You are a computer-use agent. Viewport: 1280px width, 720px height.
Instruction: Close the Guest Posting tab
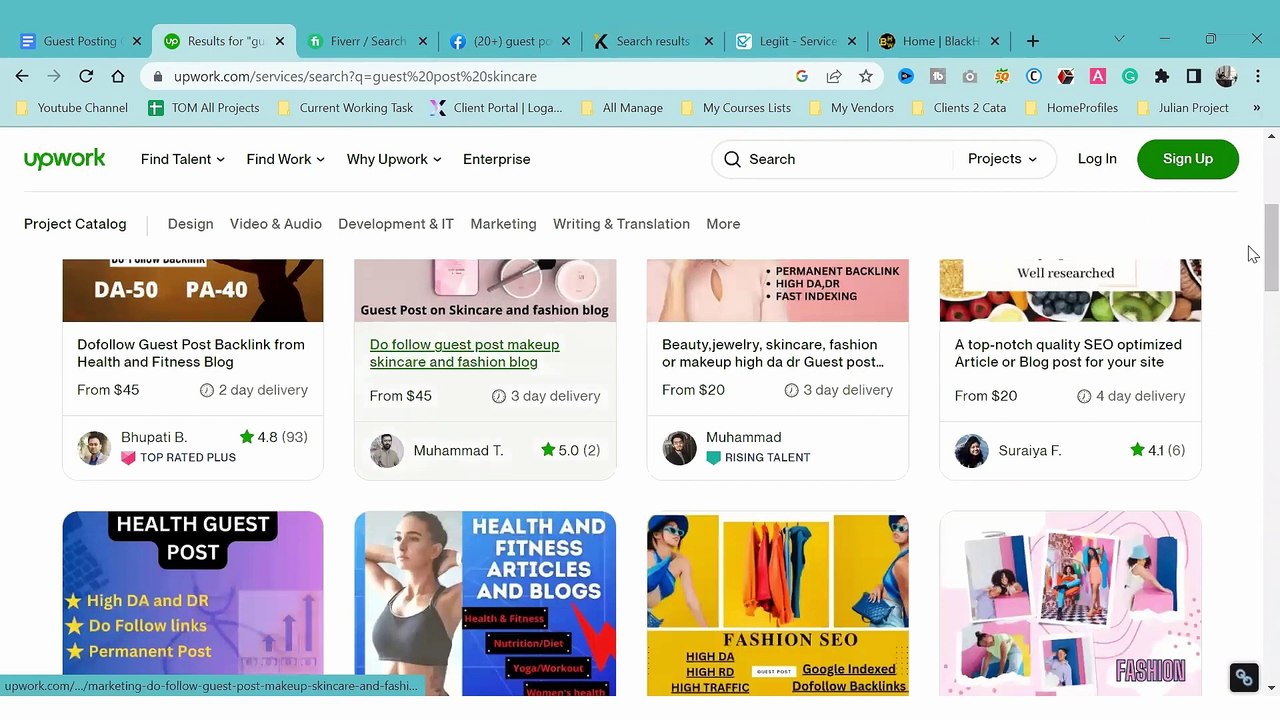(137, 41)
